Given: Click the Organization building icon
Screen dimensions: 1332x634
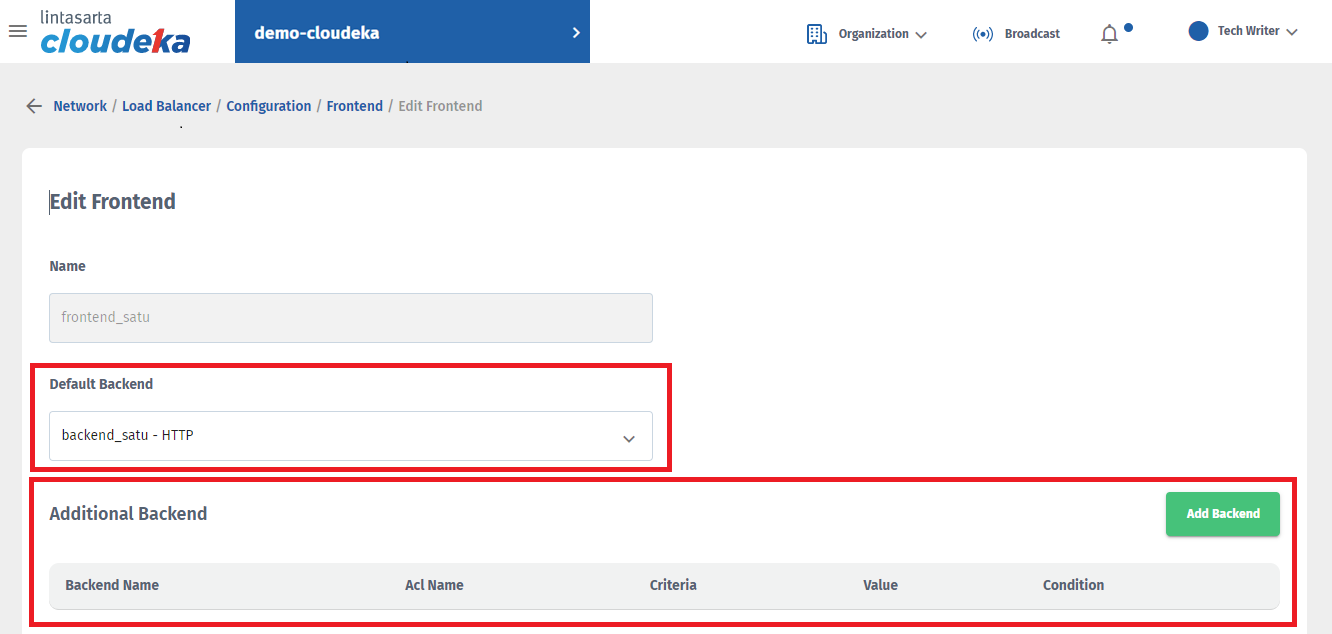Looking at the screenshot, I should pyautogui.click(x=817, y=34).
